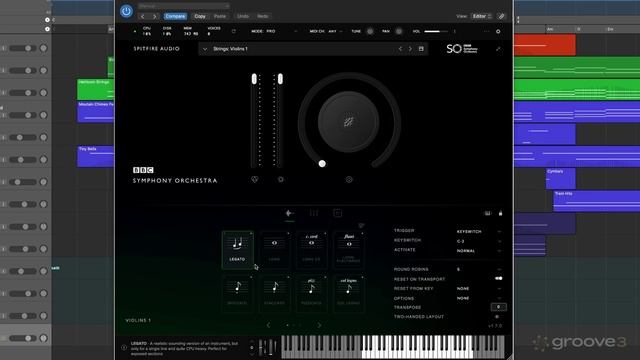Click the Compare button
640x360 pixels.
pos(176,16)
